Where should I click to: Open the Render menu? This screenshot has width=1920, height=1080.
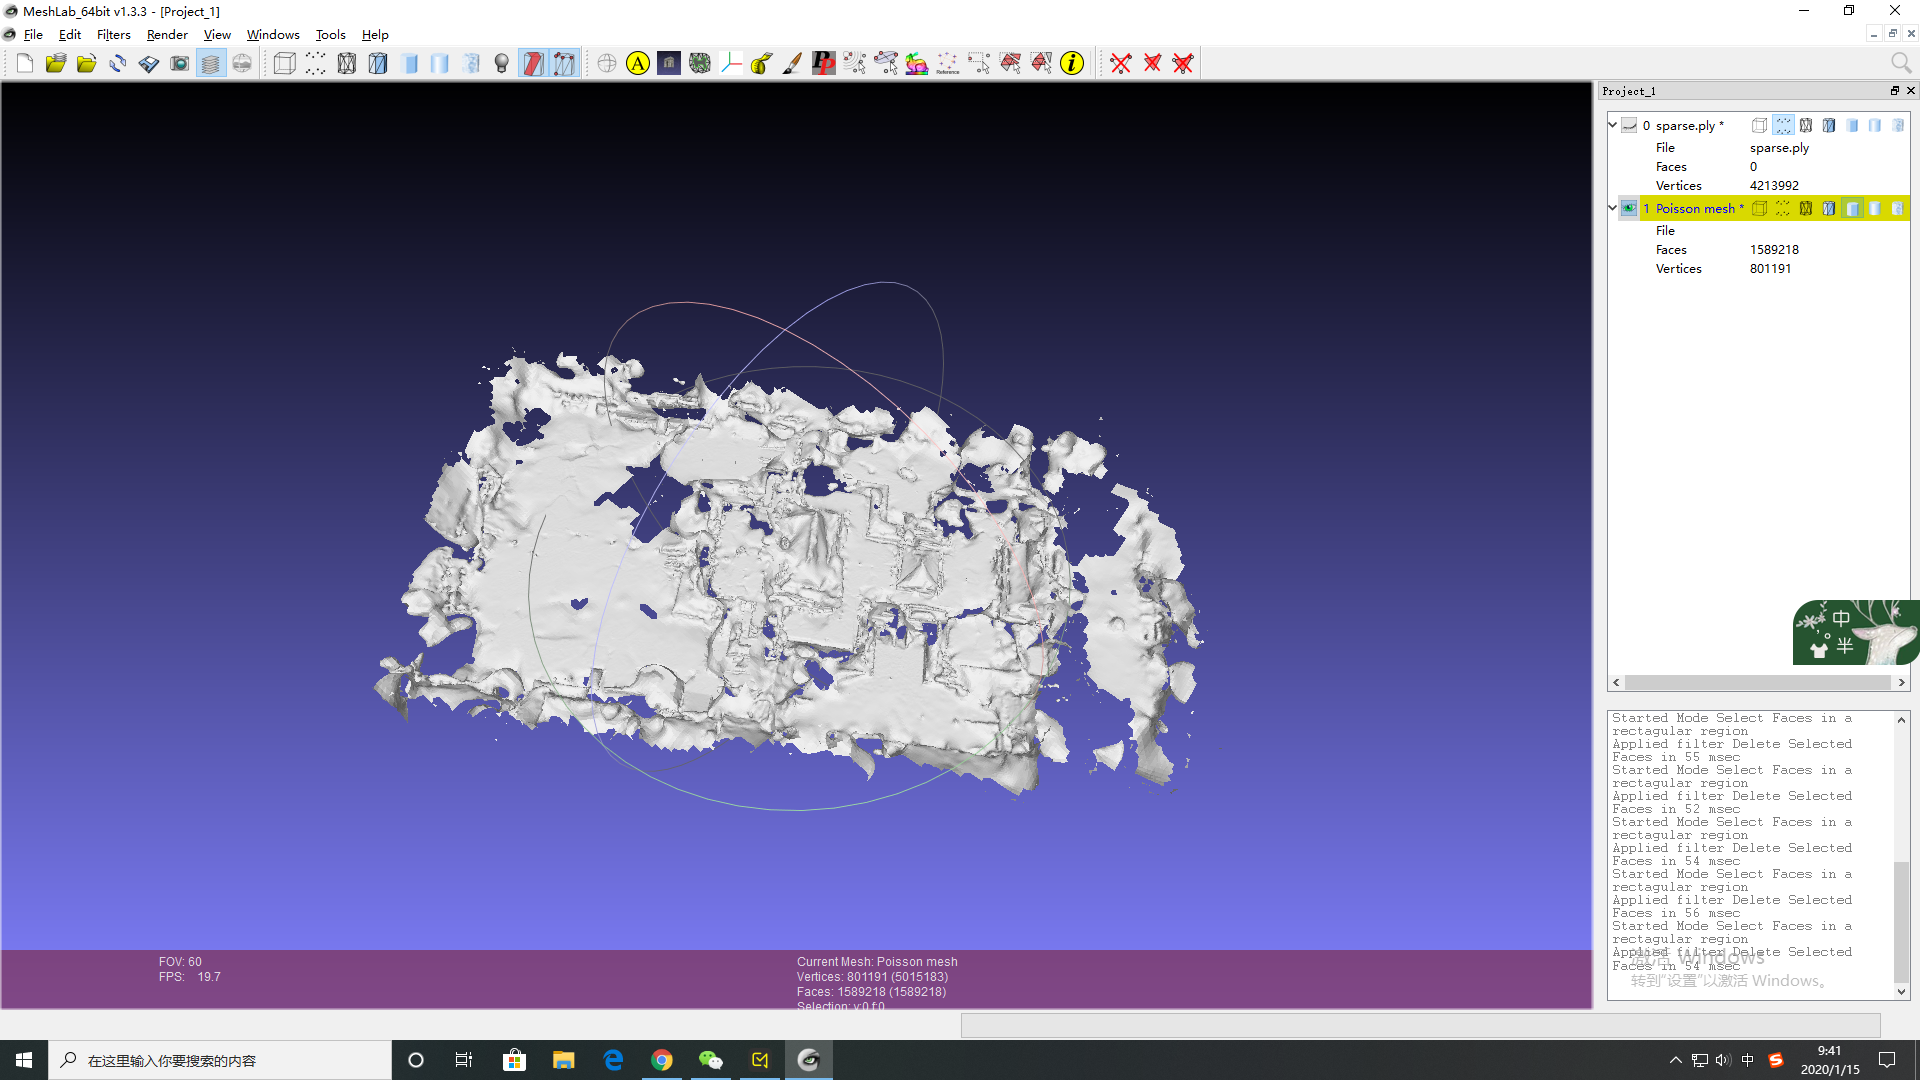coord(167,35)
